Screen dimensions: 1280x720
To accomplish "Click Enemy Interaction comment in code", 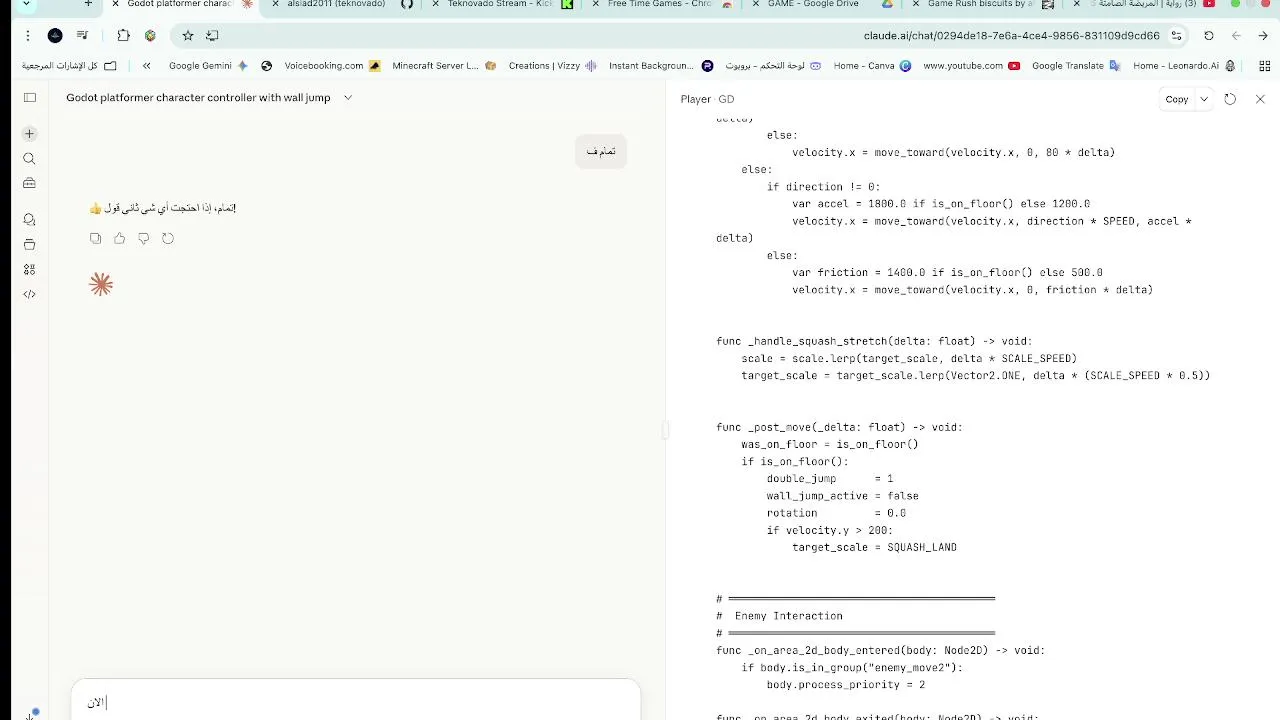I will tap(780, 616).
